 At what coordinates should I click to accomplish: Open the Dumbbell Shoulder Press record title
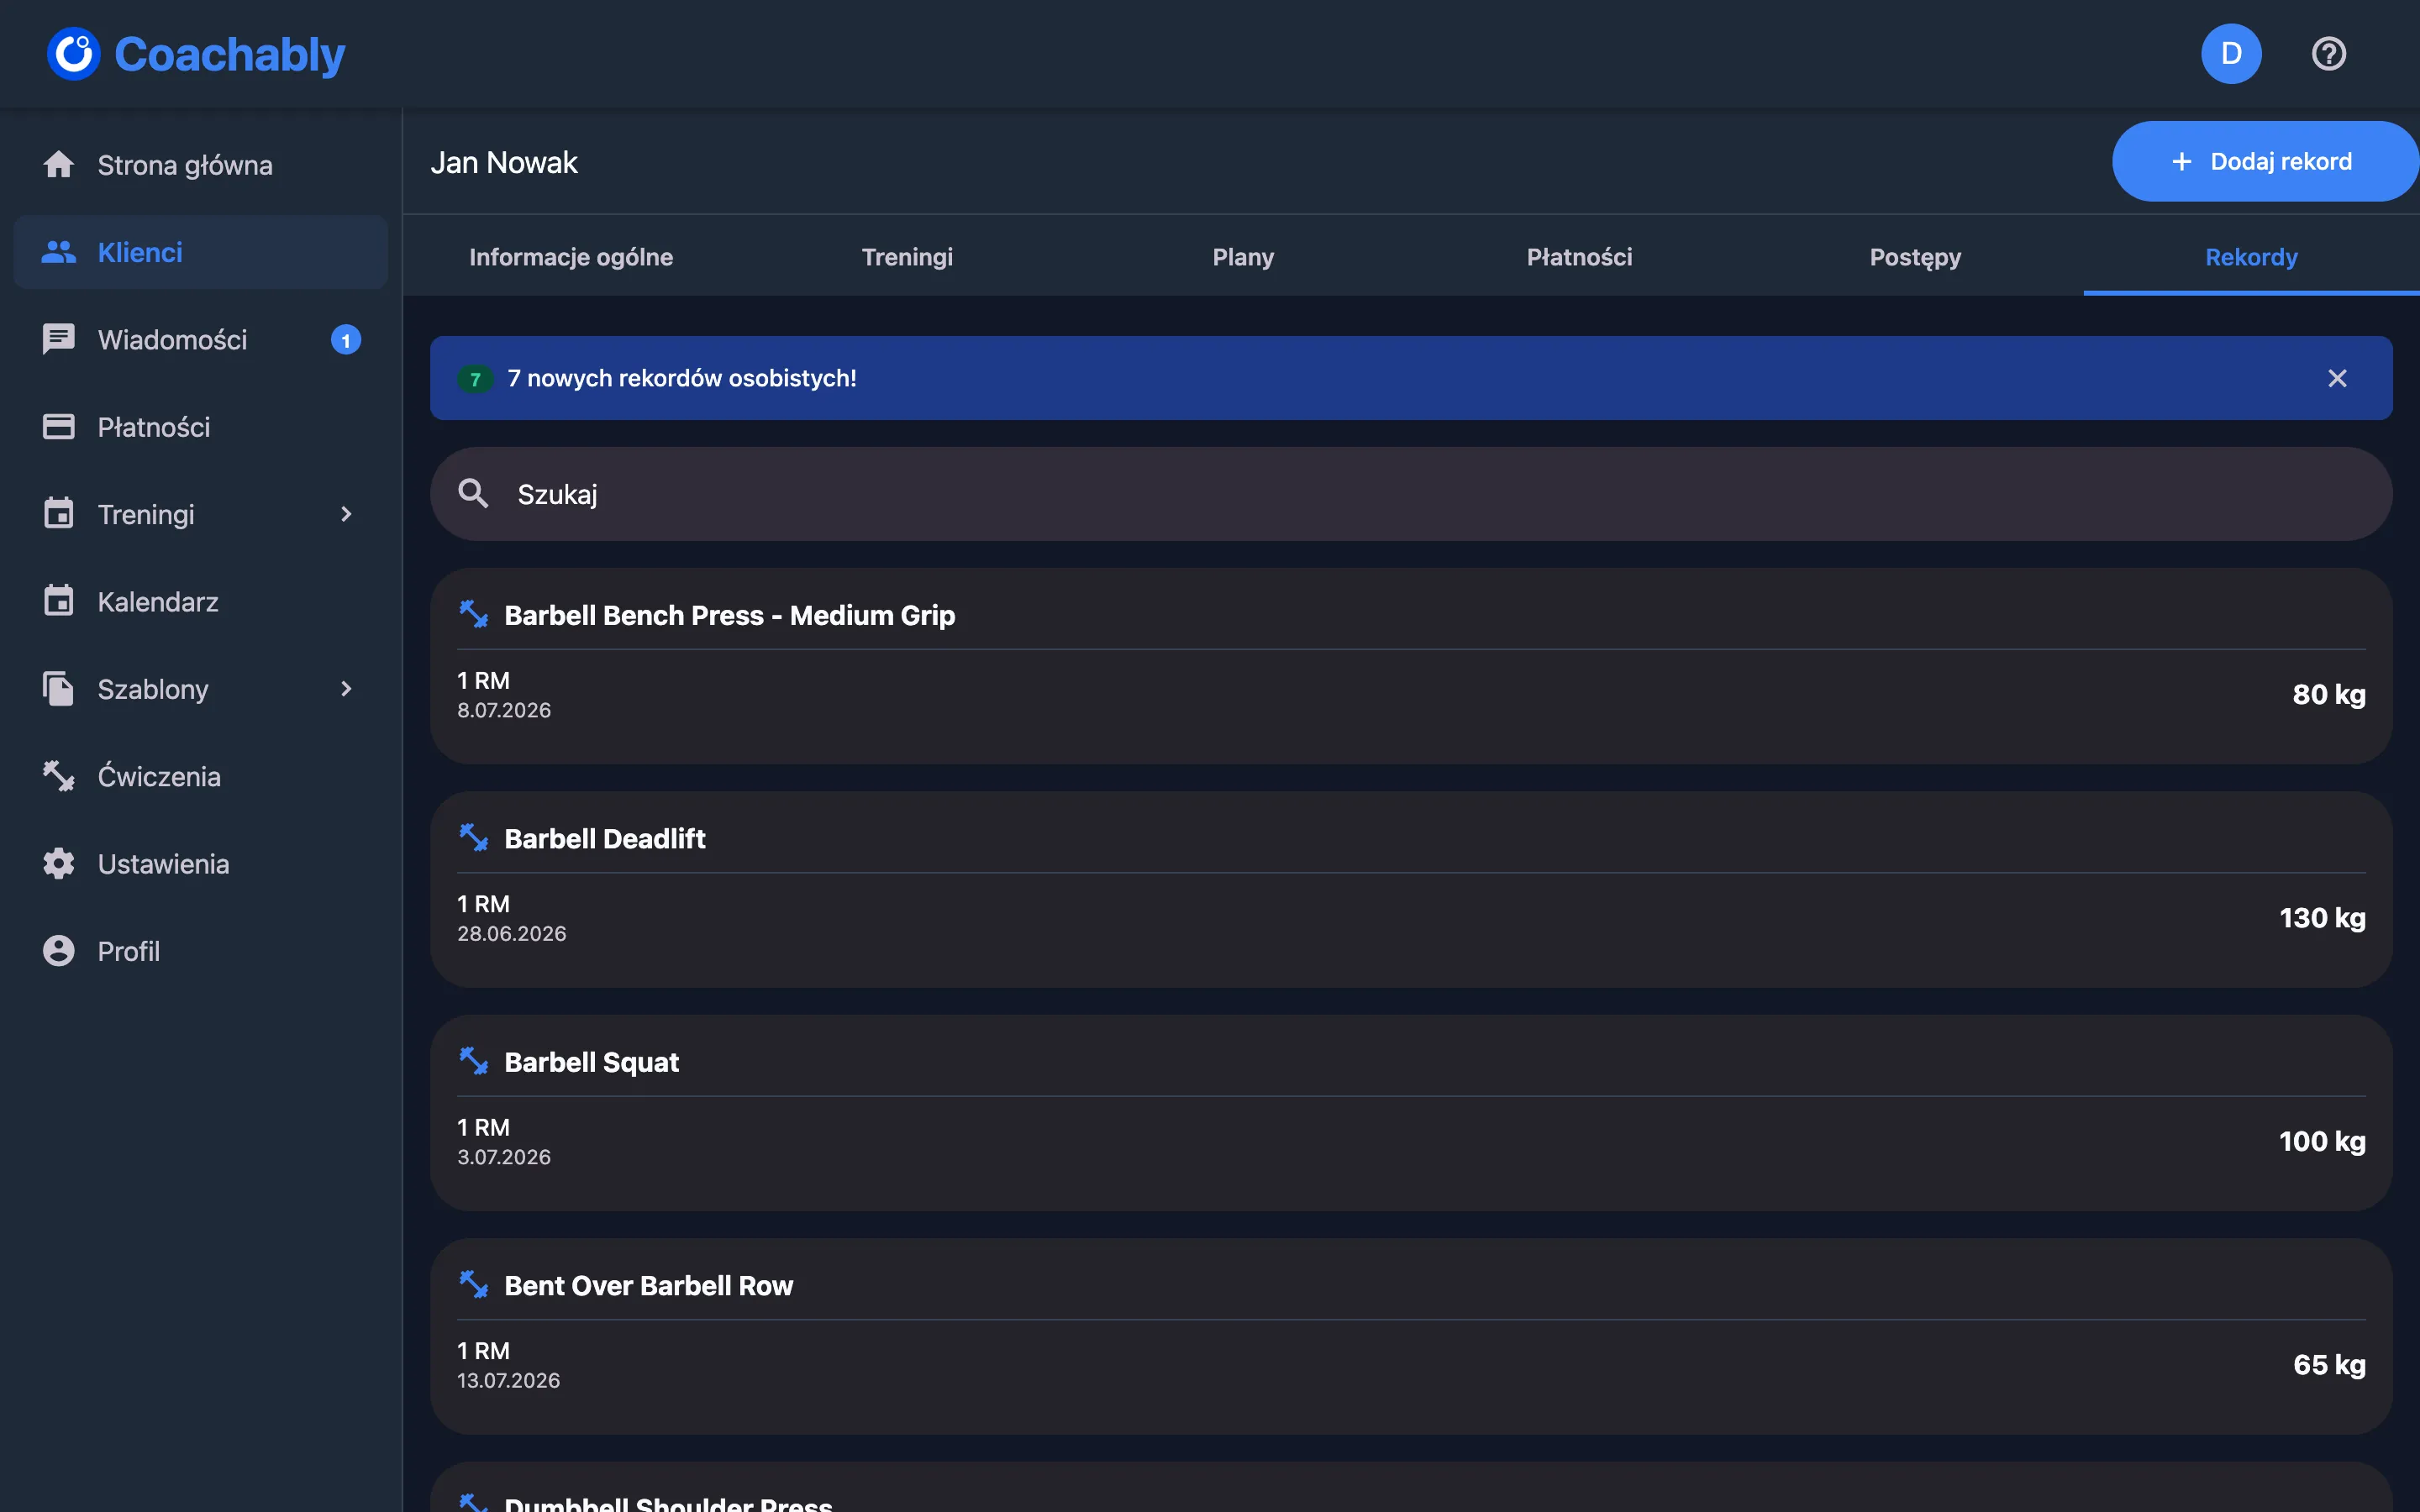click(668, 1503)
